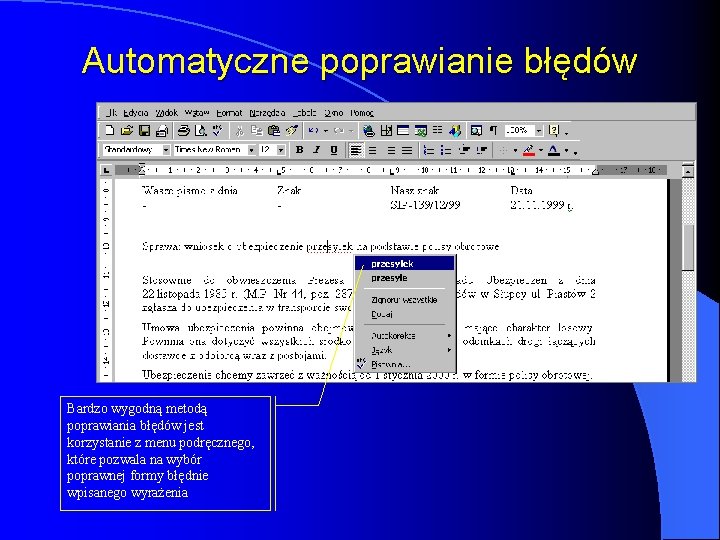Increase the paragraph indent
Image resolution: width=720 pixels, height=540 pixels.
click(x=482, y=150)
